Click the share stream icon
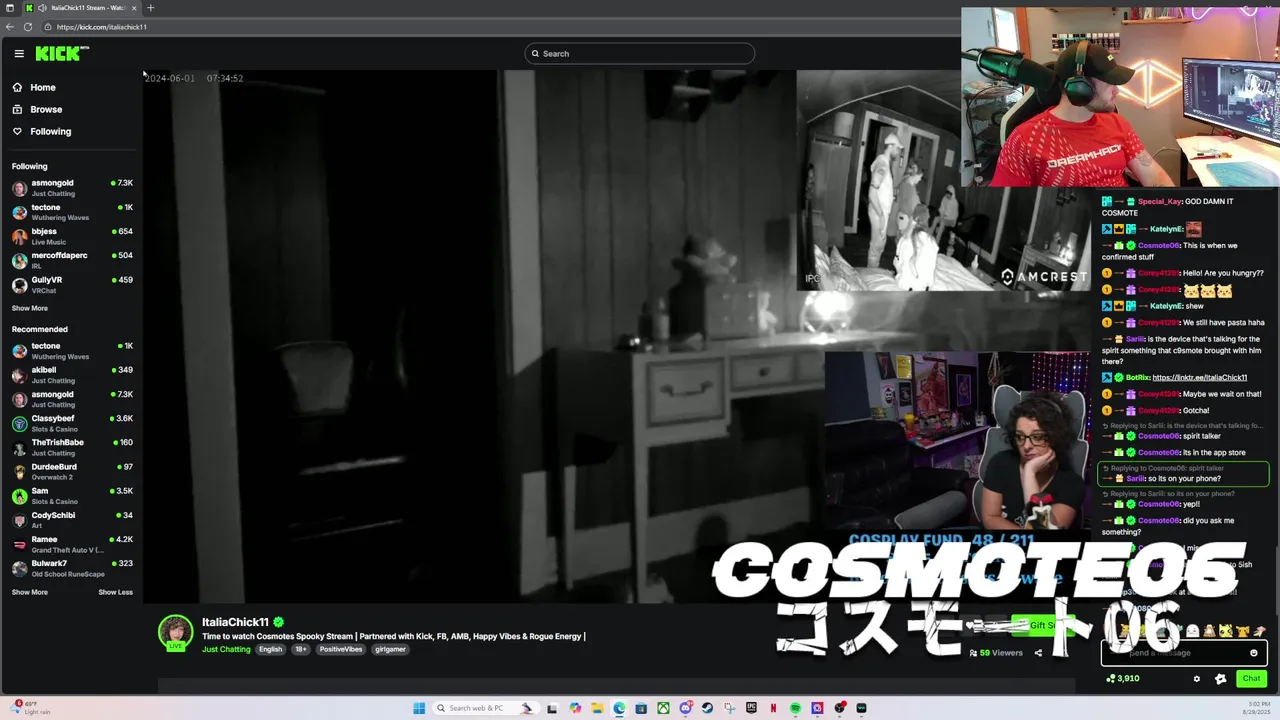The image size is (1280, 720). point(1038,653)
